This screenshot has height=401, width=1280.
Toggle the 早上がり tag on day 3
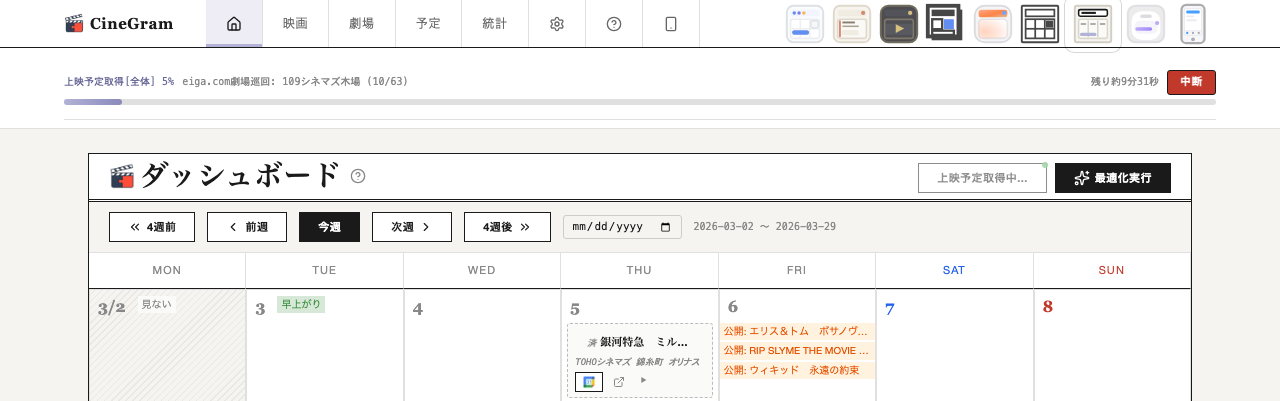301,304
